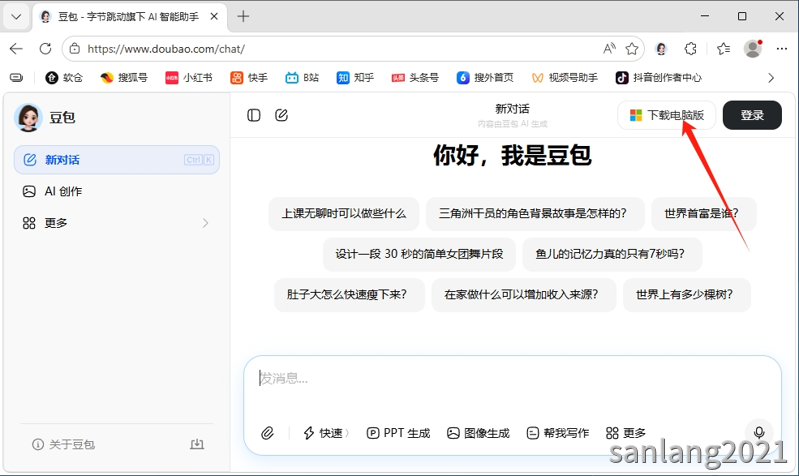Add page to favorites star icon
The width and height of the screenshot is (799, 476).
click(x=632, y=49)
